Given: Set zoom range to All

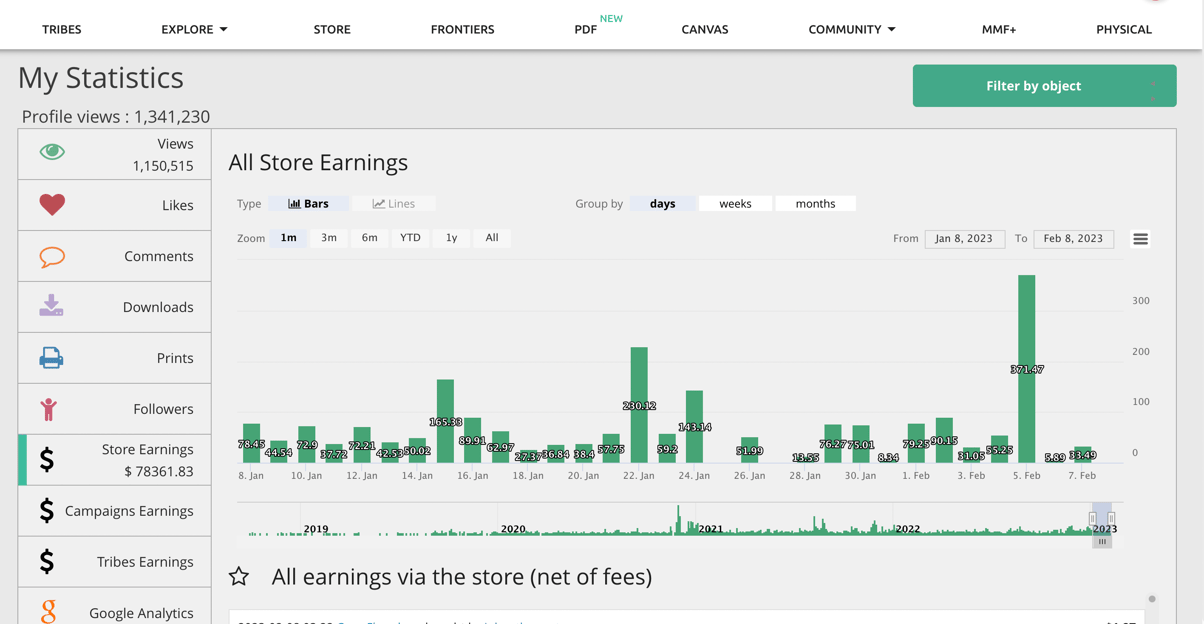Looking at the screenshot, I should (492, 238).
